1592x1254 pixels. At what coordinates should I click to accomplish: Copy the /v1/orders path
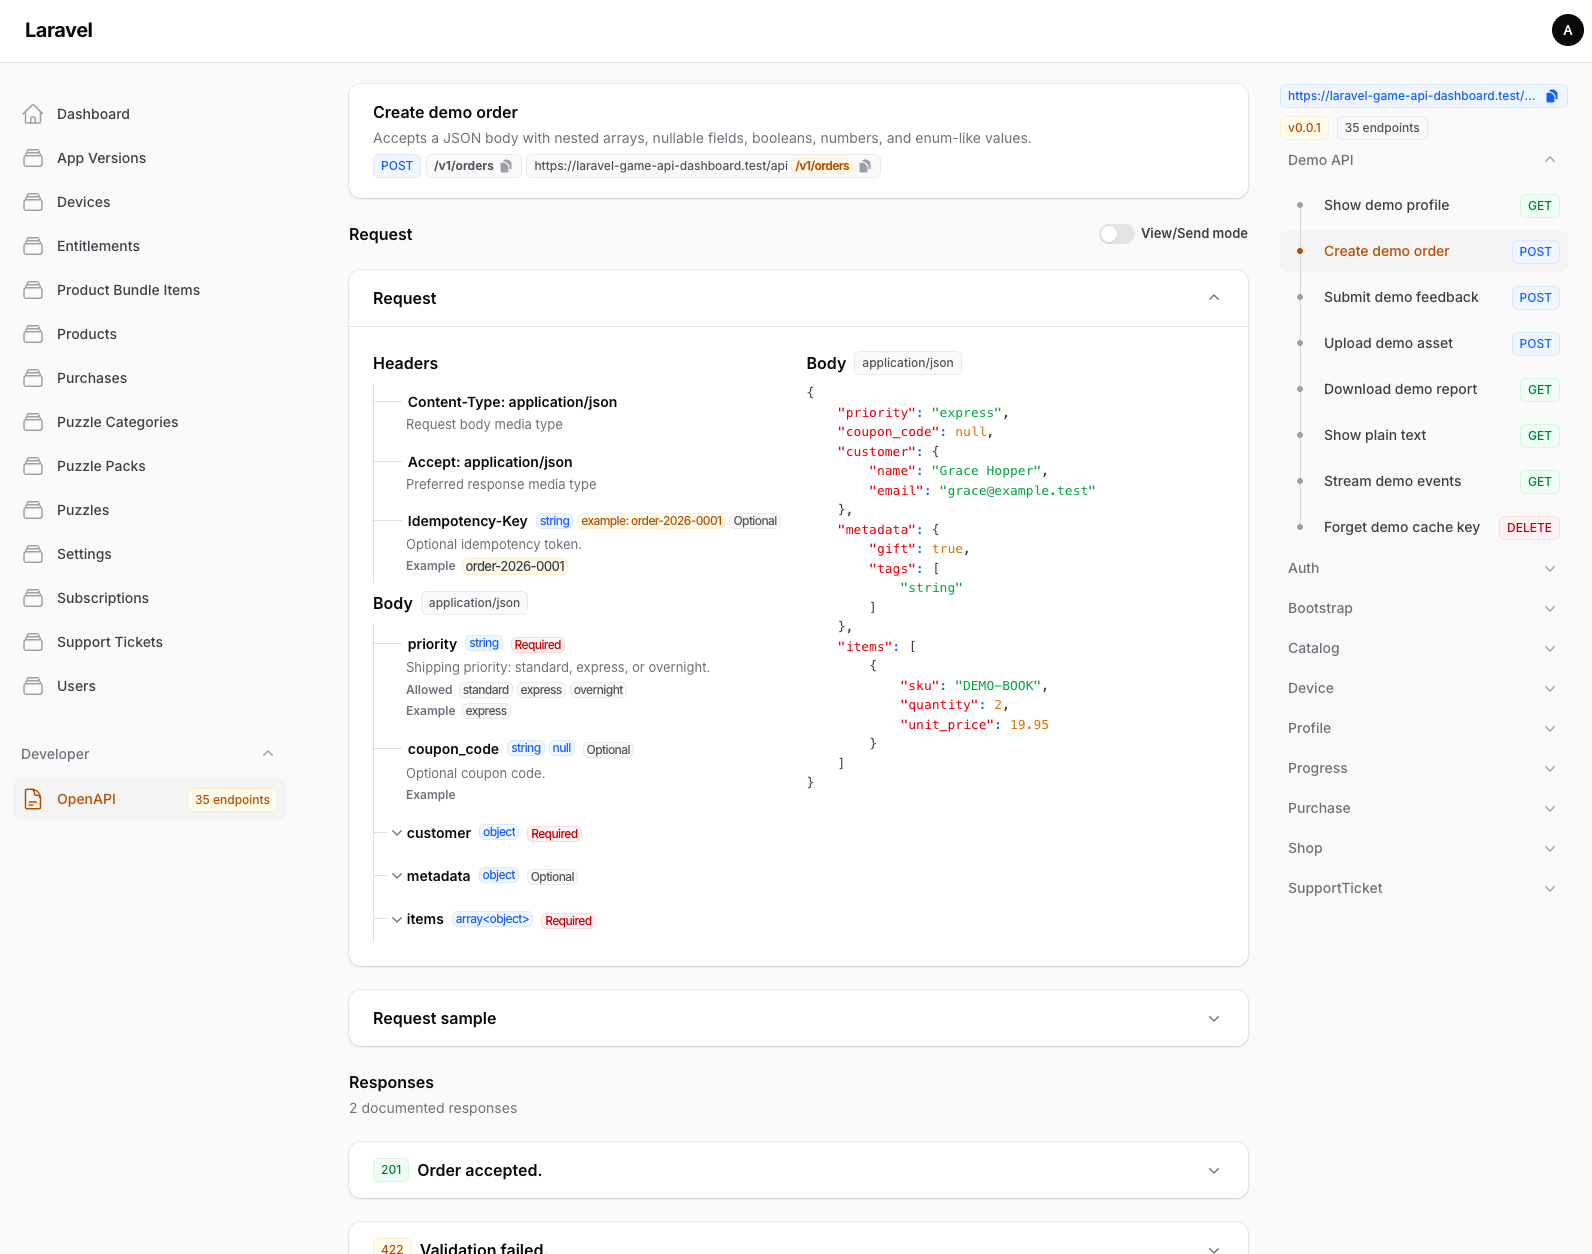coord(506,166)
